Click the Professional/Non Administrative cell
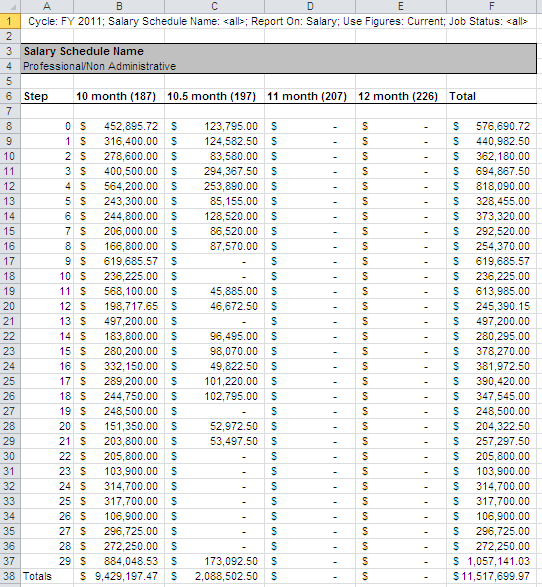This screenshot has height=587, width=542. (278, 66)
